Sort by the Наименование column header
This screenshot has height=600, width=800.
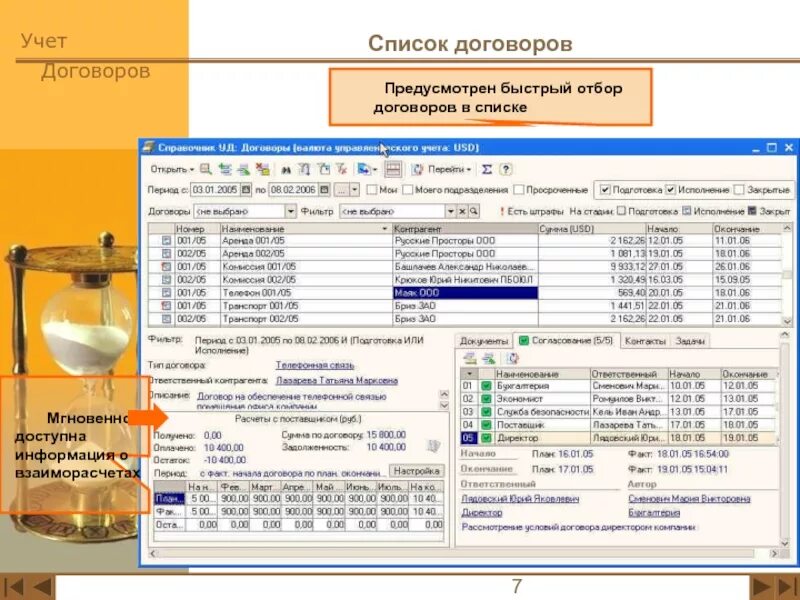click(306, 229)
